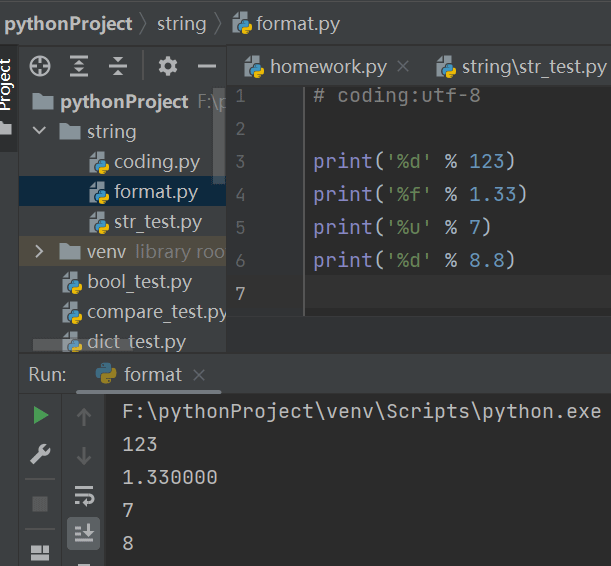This screenshot has width=611, height=566.
Task: Rerun format with the green play icon
Action: (x=40, y=415)
